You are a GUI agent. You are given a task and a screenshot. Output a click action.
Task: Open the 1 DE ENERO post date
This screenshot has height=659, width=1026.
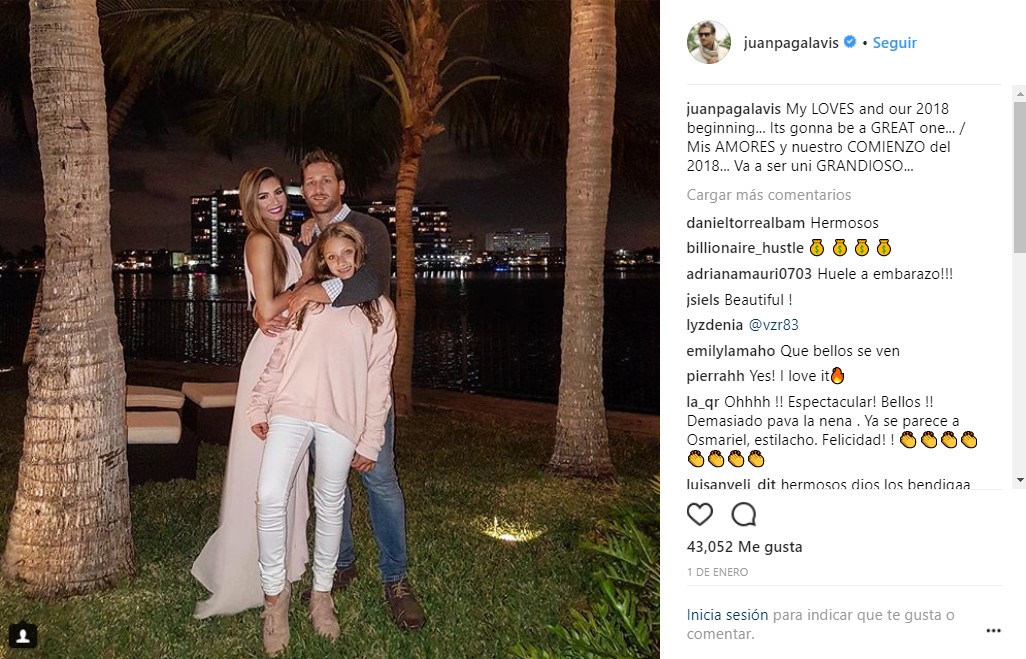[717, 572]
